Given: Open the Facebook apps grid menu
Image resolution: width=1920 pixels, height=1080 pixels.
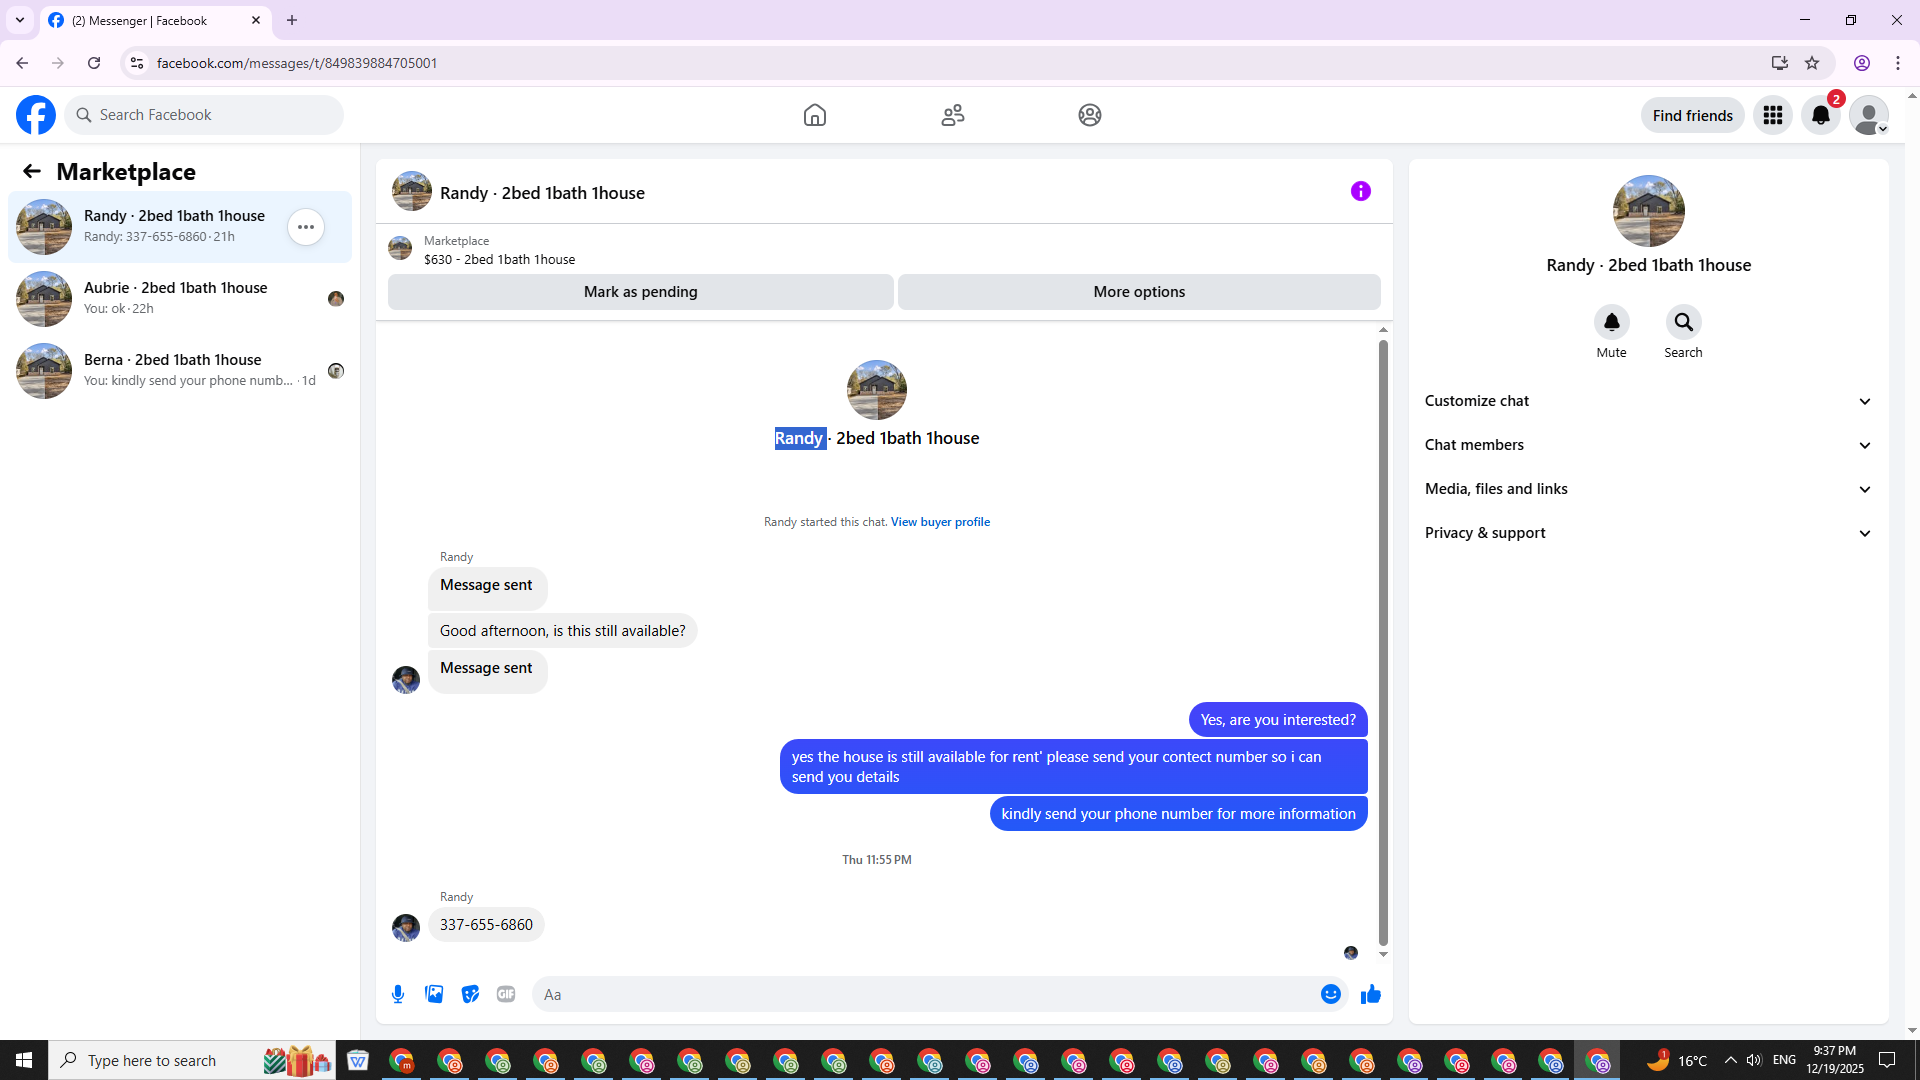Looking at the screenshot, I should pyautogui.click(x=1773, y=115).
